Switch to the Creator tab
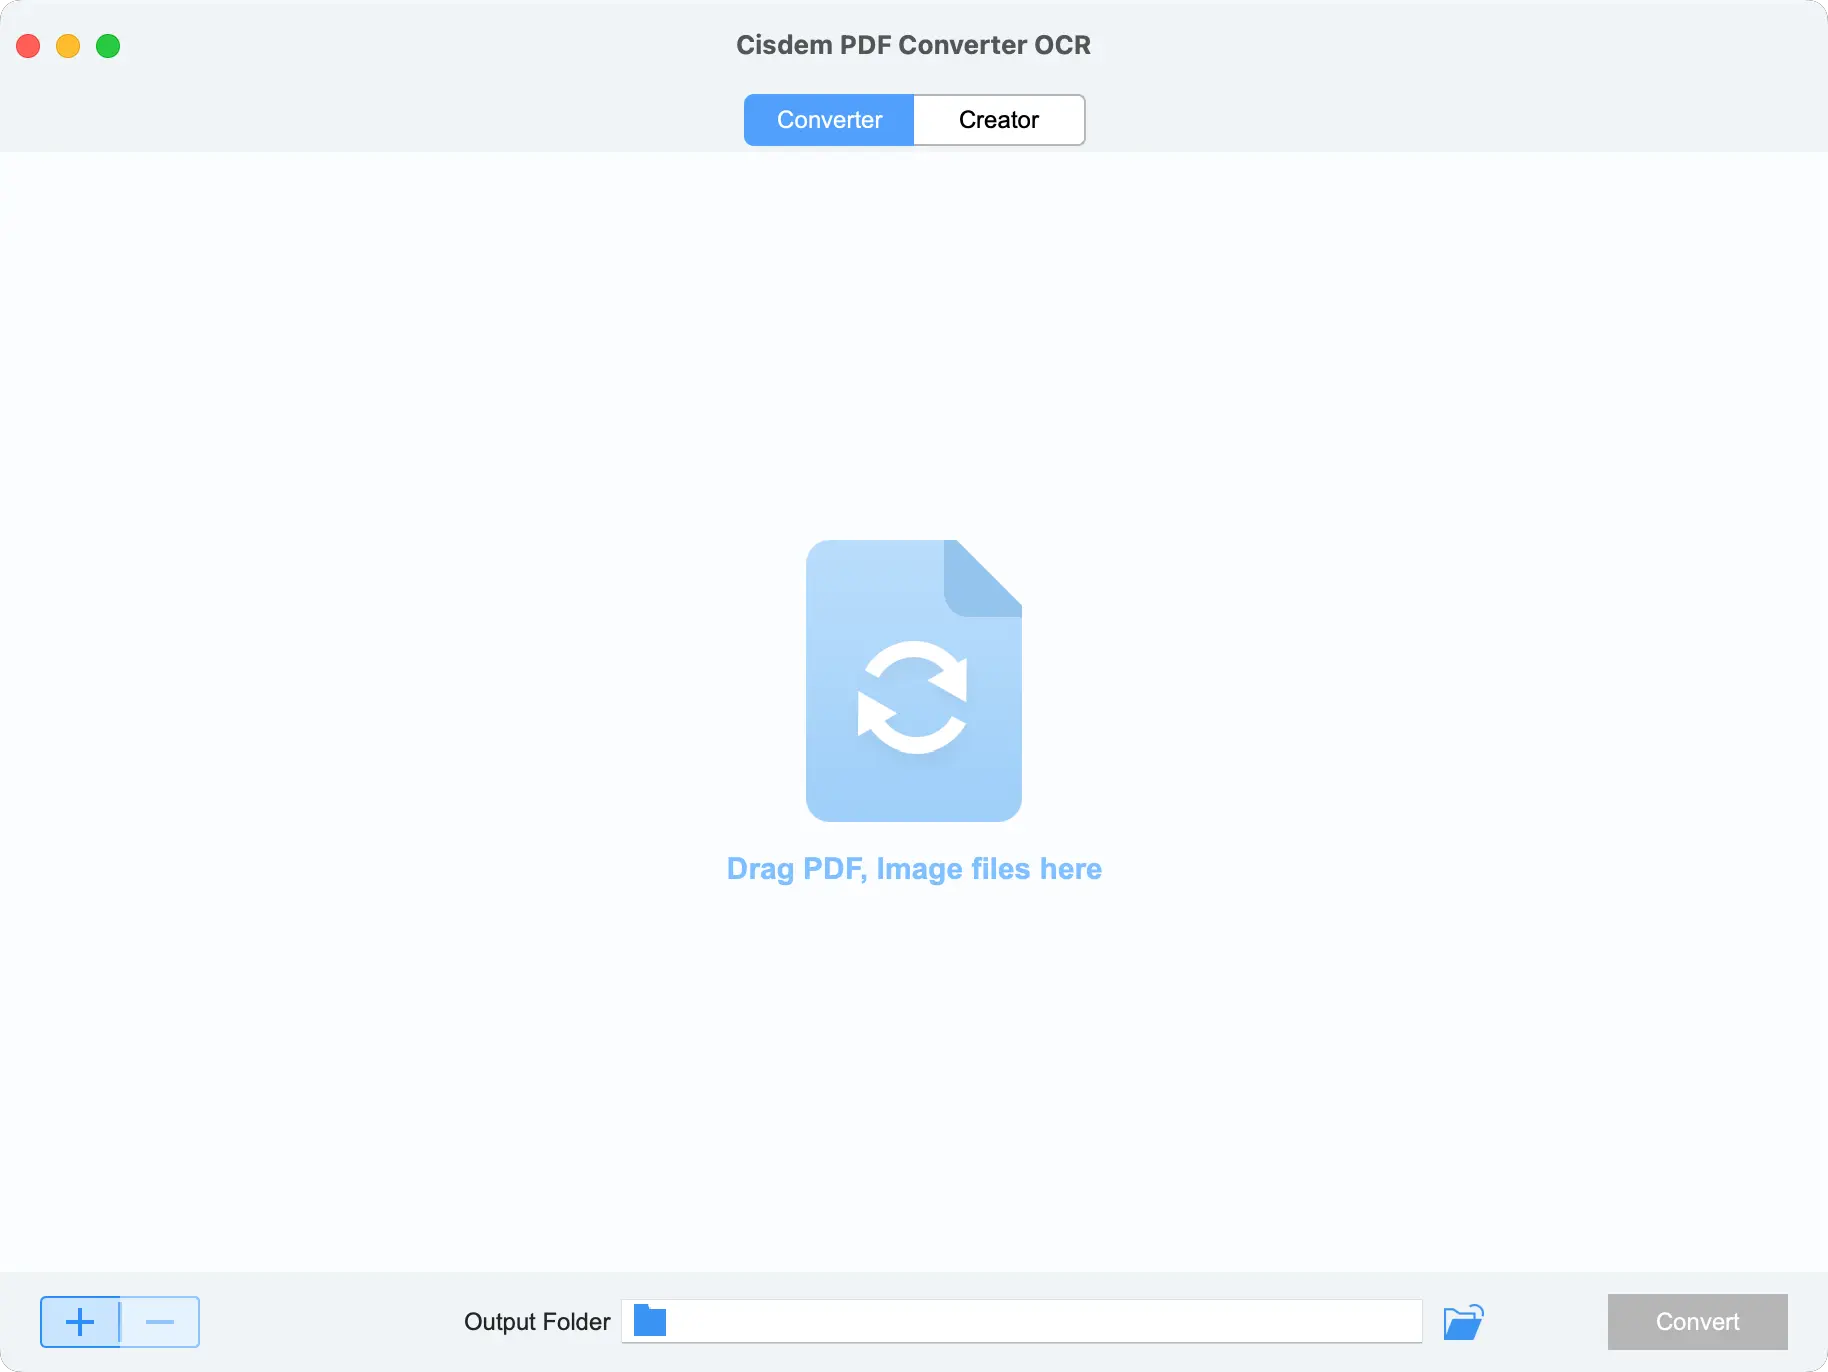Viewport: 1828px width, 1372px height. [x=999, y=120]
